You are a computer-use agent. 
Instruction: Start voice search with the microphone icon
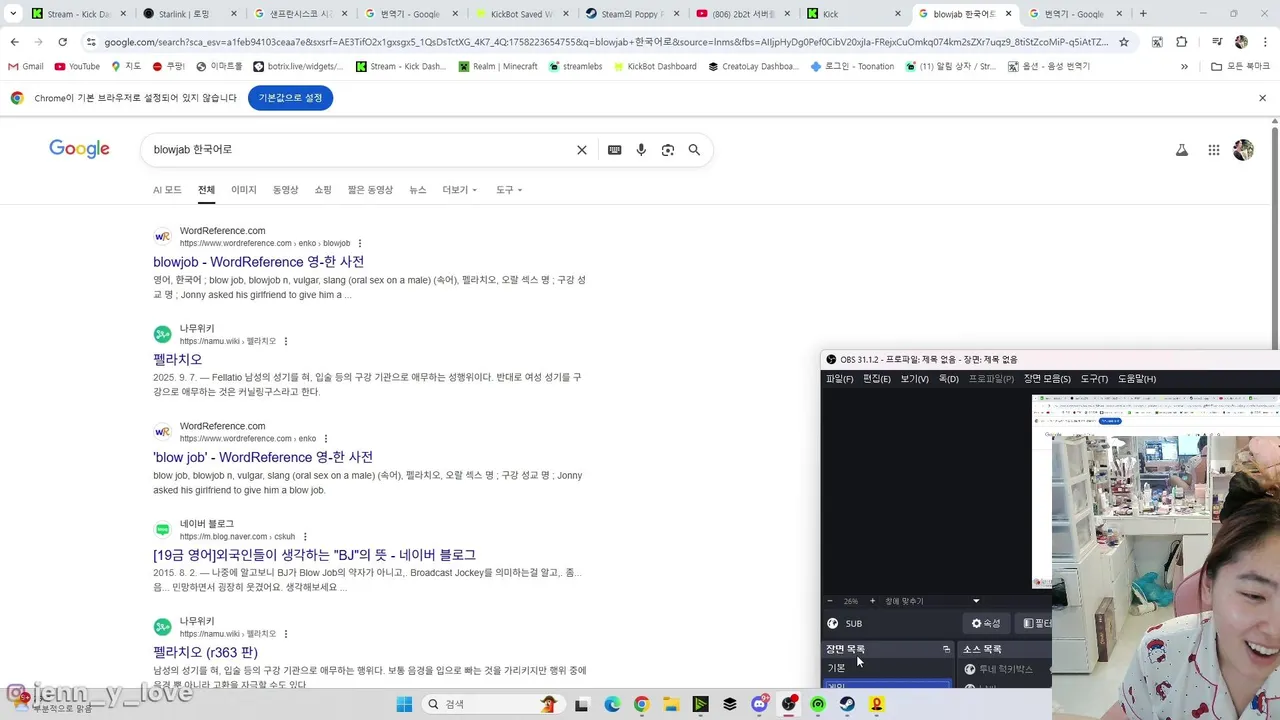click(x=641, y=150)
